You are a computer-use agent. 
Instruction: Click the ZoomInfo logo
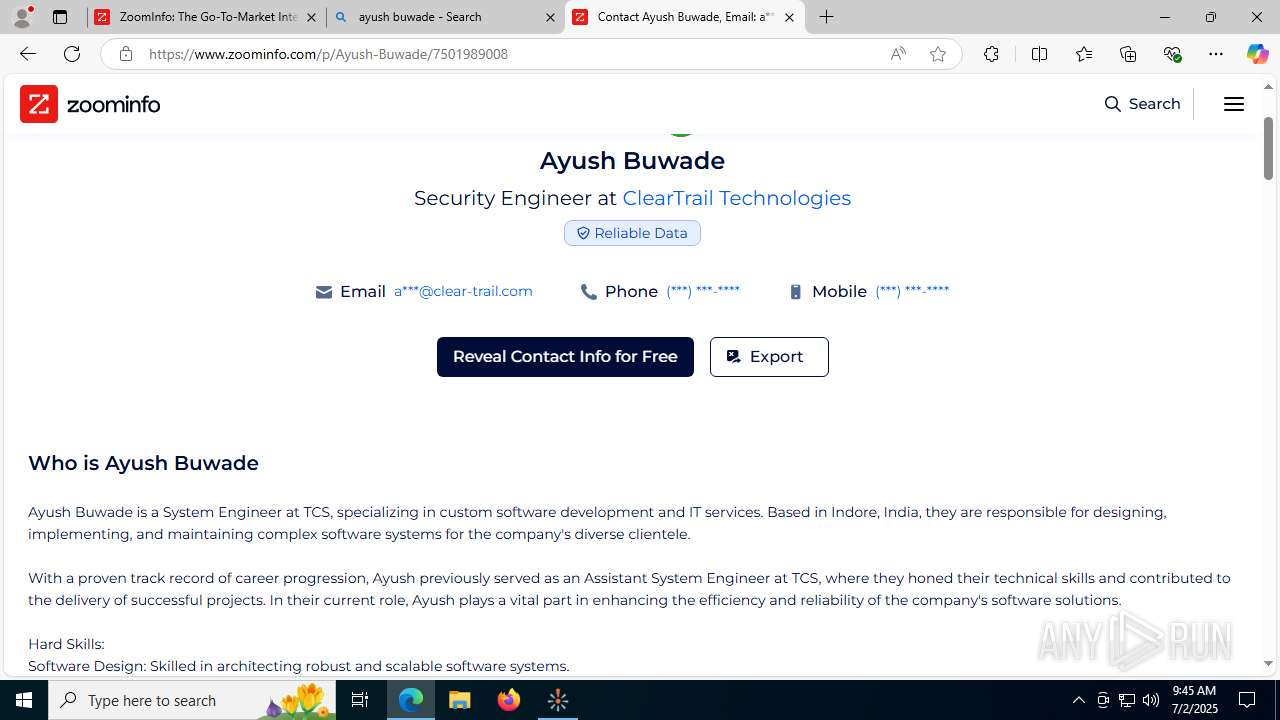(x=90, y=104)
